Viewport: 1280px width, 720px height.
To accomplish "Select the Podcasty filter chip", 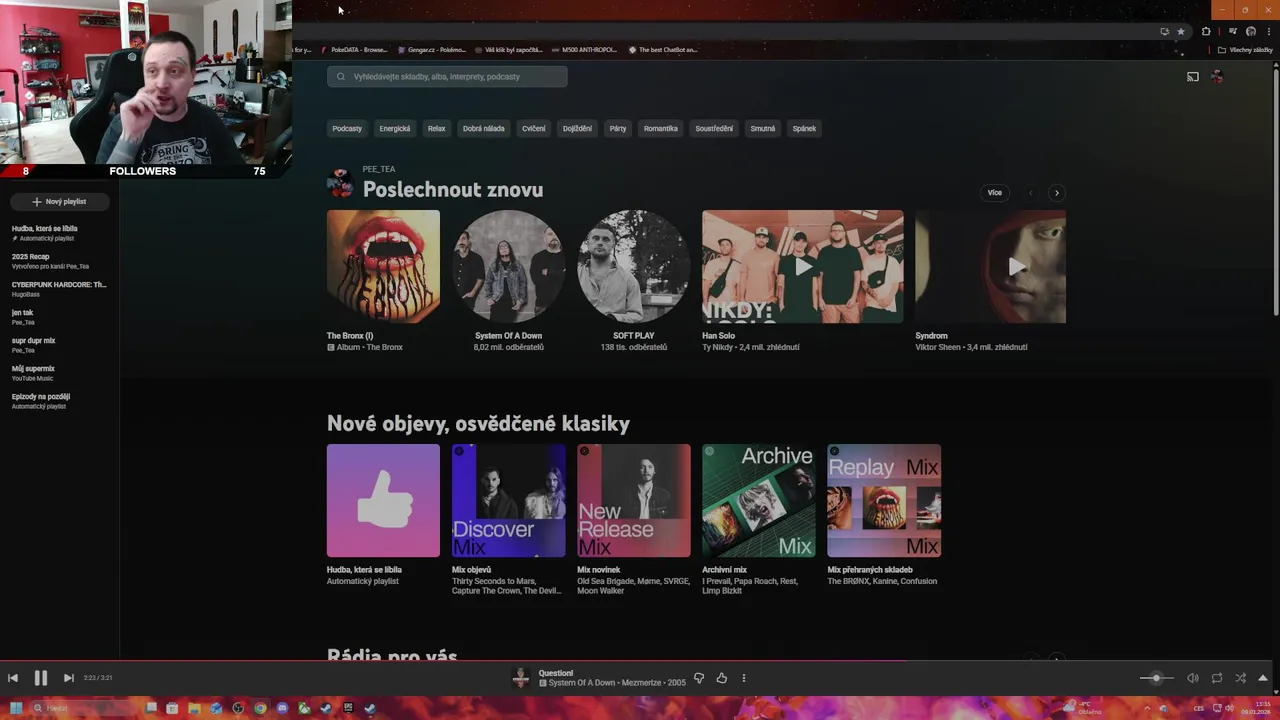I will point(347,128).
